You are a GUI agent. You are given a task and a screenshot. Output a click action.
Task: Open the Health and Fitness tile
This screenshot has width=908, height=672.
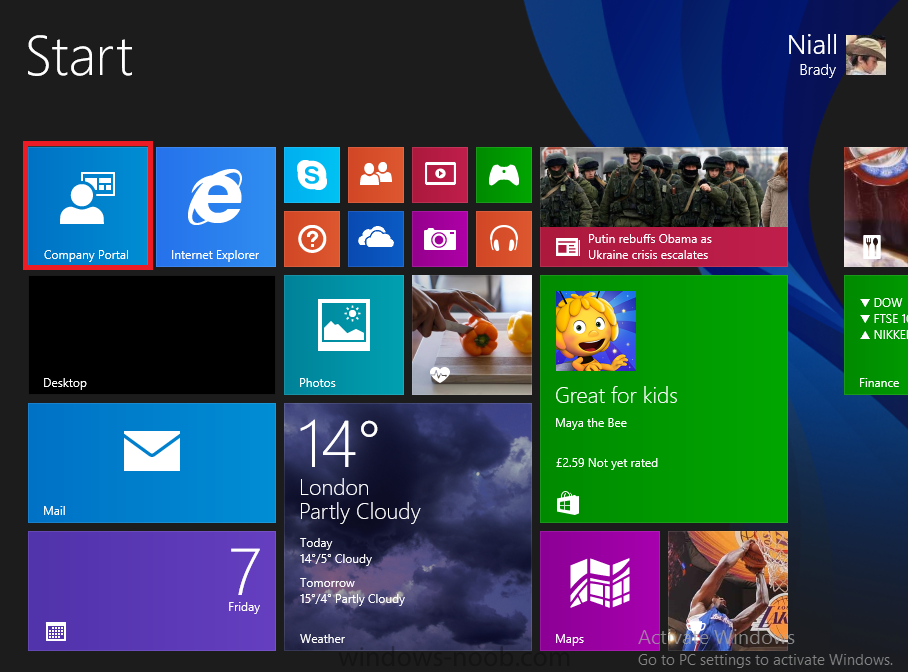click(472, 335)
